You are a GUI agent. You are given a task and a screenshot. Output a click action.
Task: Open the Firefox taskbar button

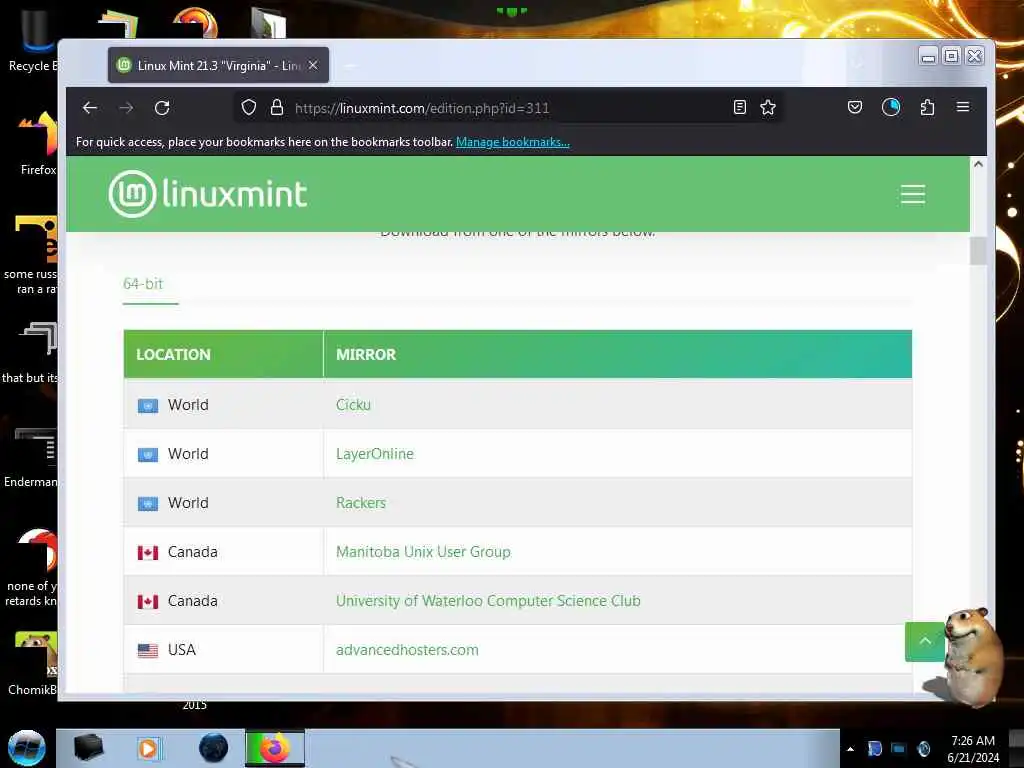click(x=275, y=748)
